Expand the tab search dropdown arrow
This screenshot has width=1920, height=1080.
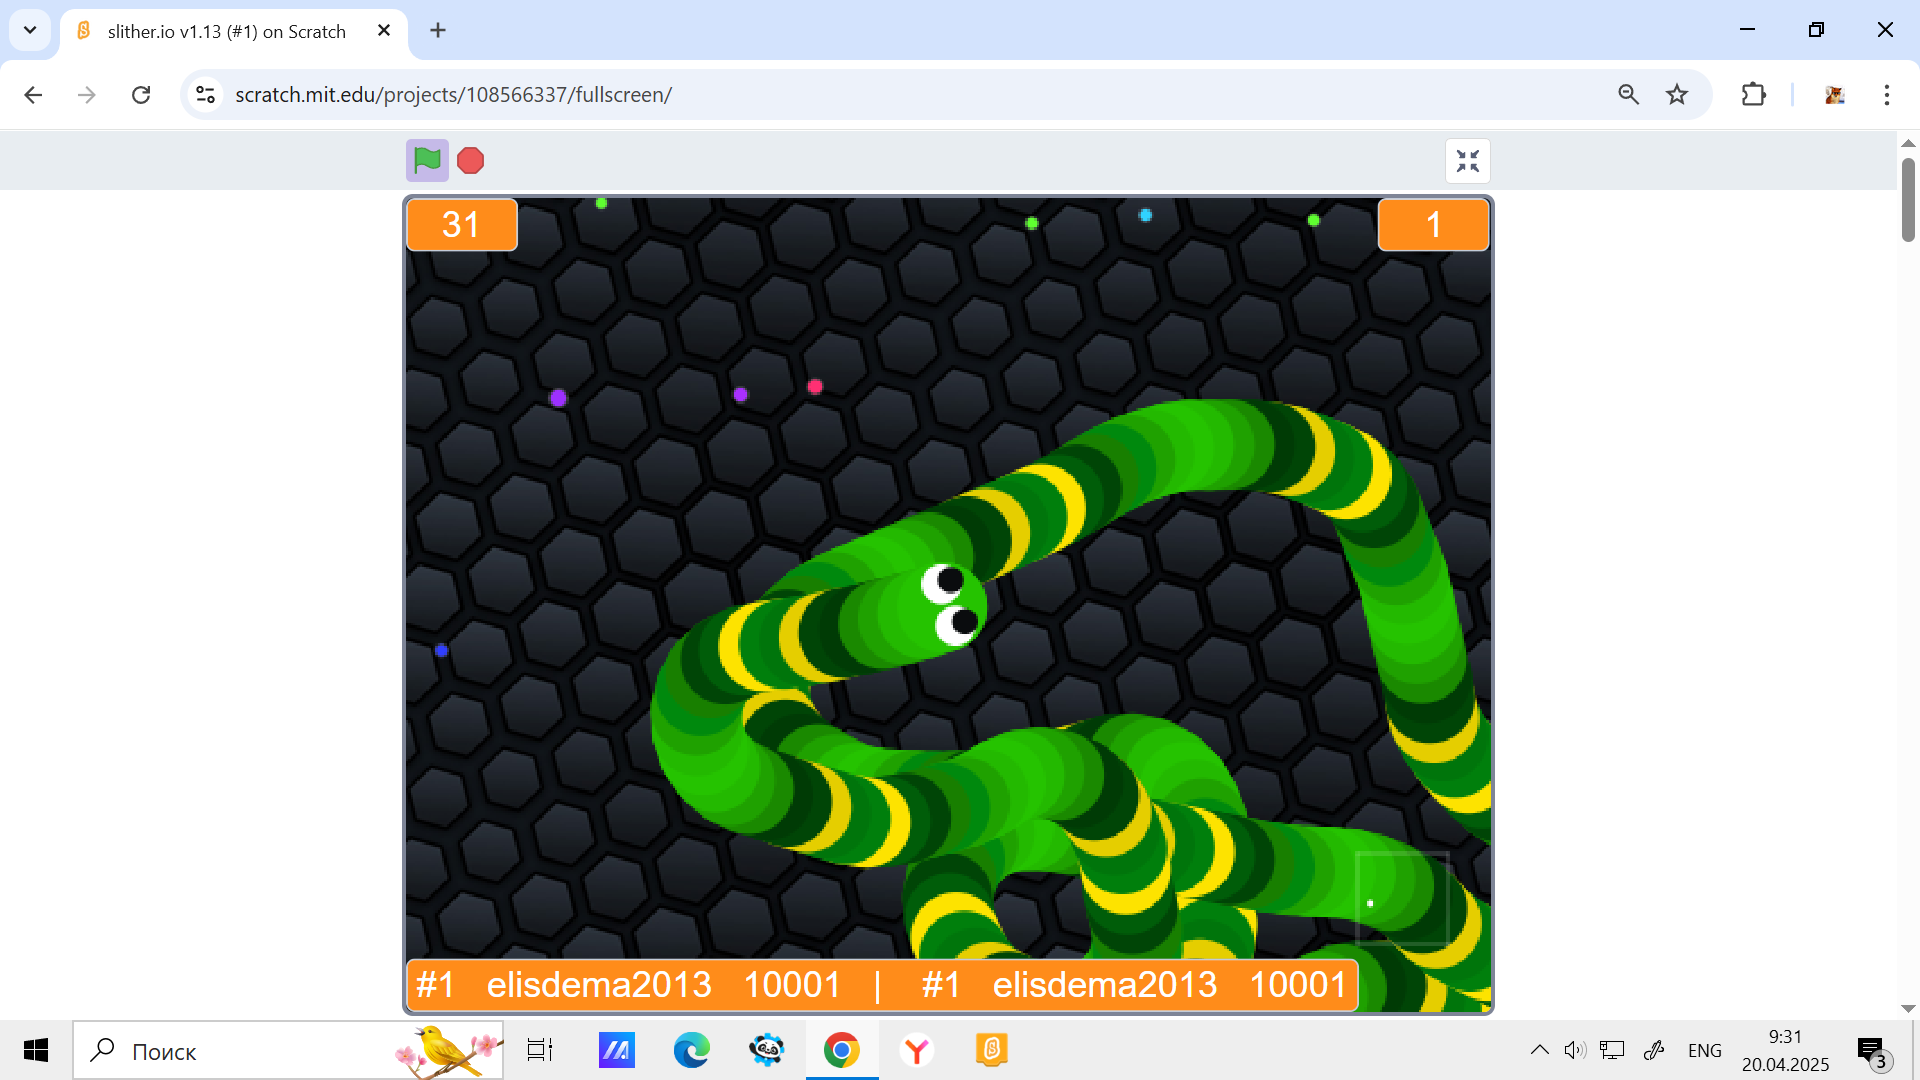pyautogui.click(x=30, y=30)
